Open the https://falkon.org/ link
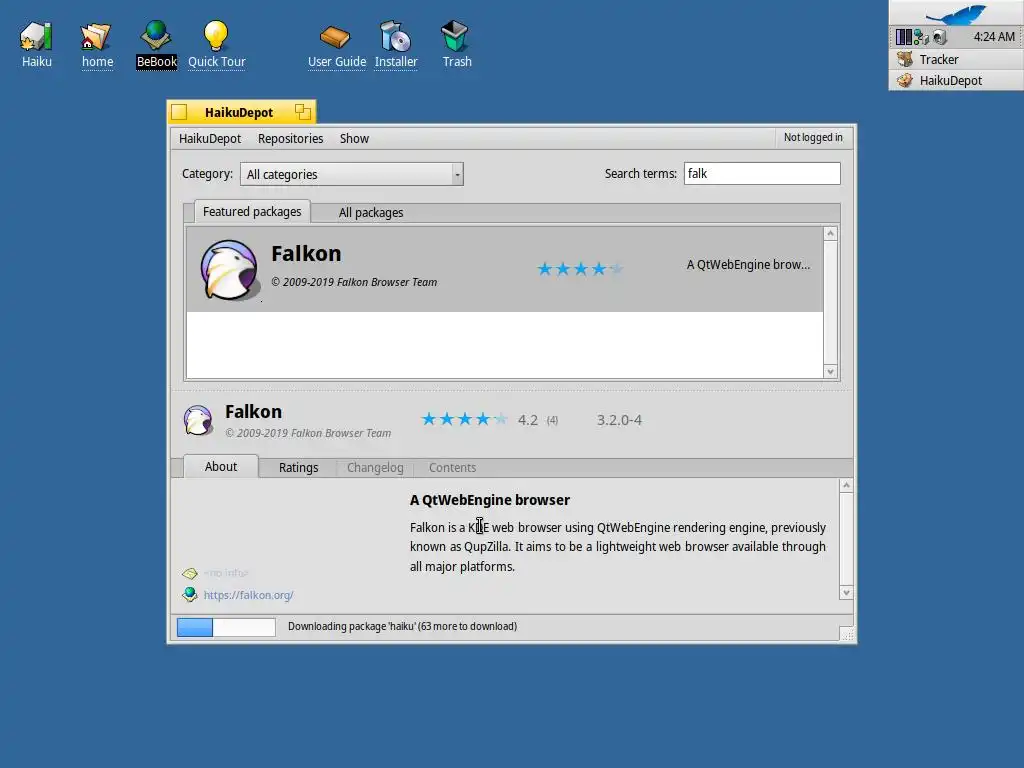Screen dimensions: 1024x768 click(248, 595)
